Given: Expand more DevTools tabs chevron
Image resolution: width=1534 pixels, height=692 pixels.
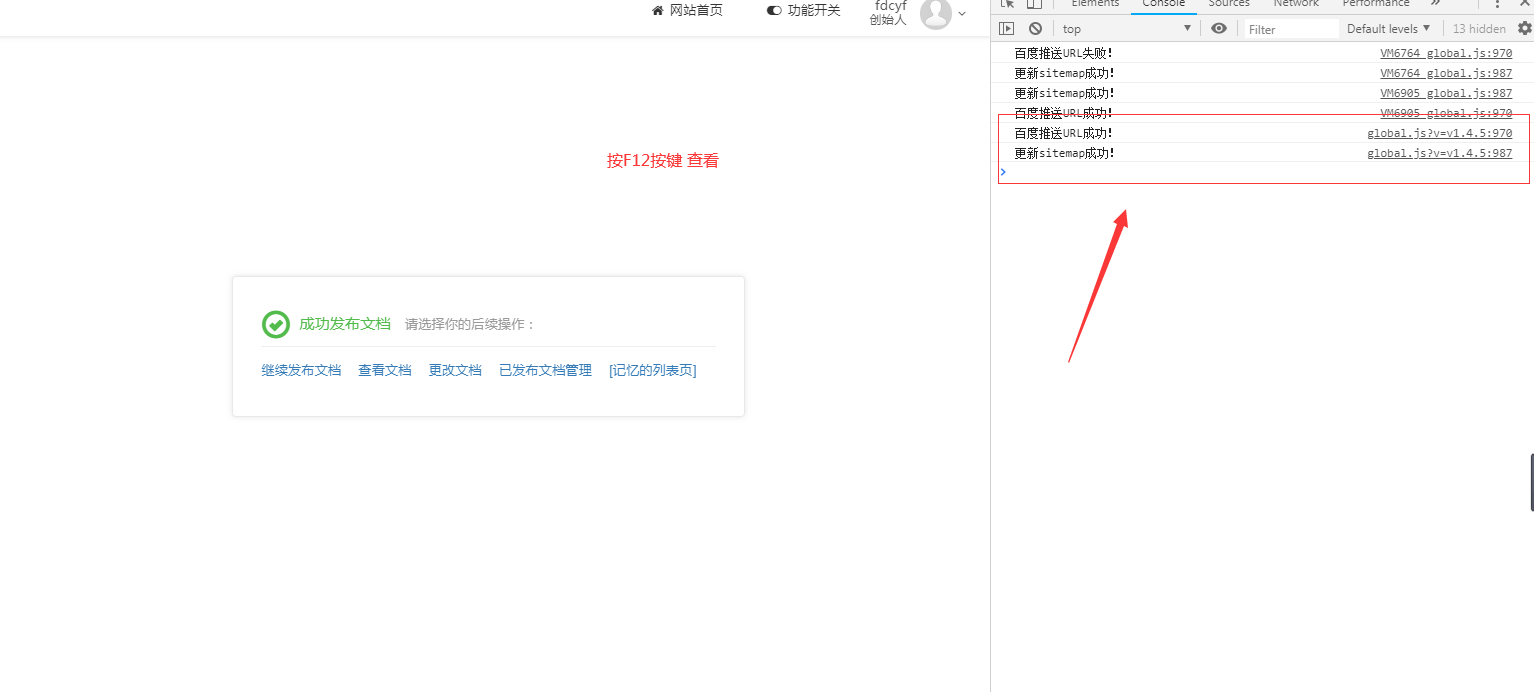Looking at the screenshot, I should [1435, 4].
